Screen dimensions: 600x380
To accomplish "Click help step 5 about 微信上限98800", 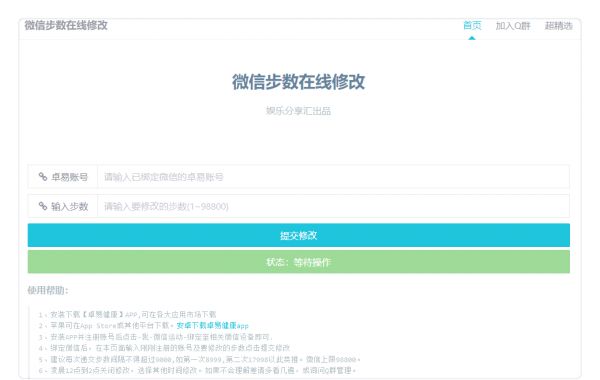I will point(199,359).
